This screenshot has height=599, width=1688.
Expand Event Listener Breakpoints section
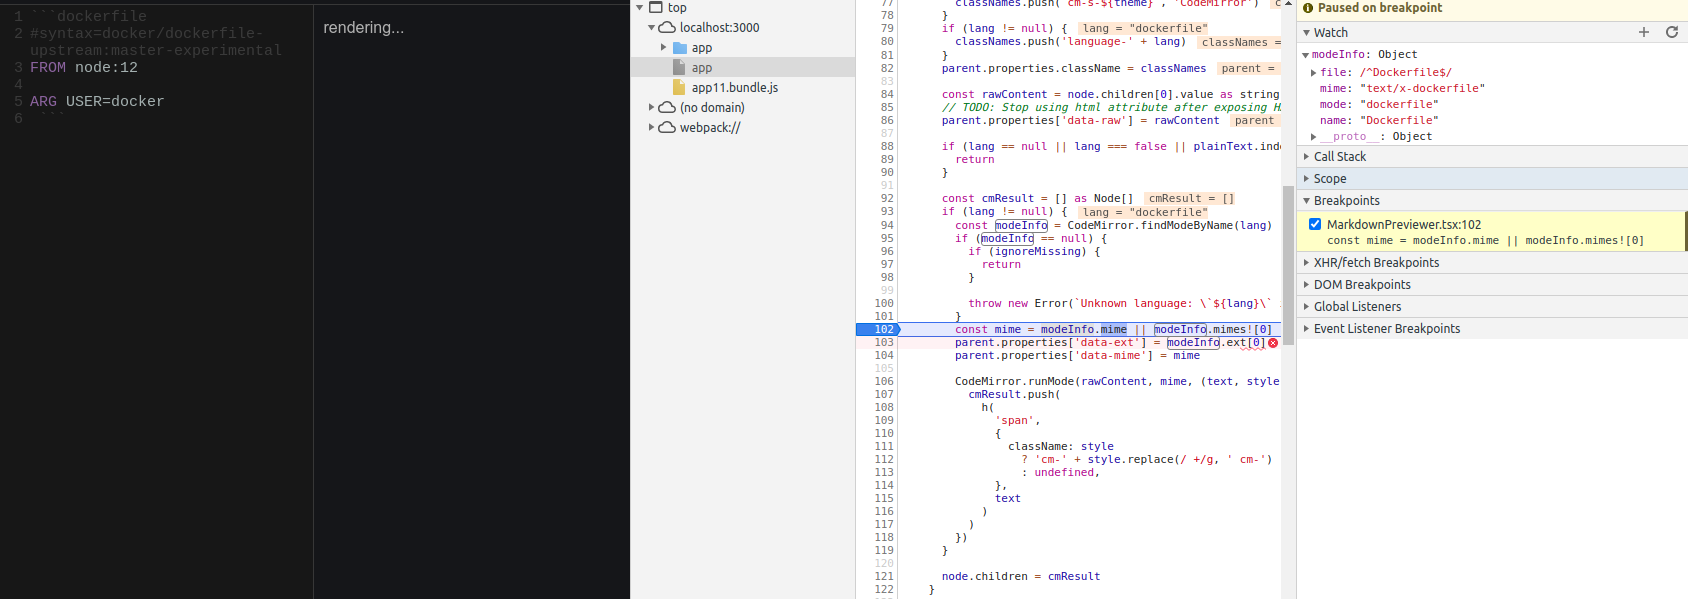click(1306, 329)
